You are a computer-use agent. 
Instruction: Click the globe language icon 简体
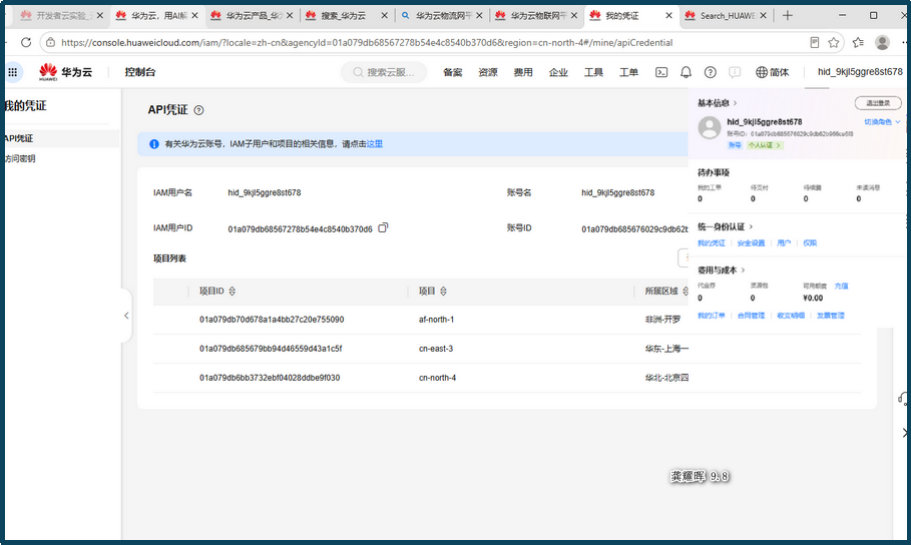[x=772, y=72]
